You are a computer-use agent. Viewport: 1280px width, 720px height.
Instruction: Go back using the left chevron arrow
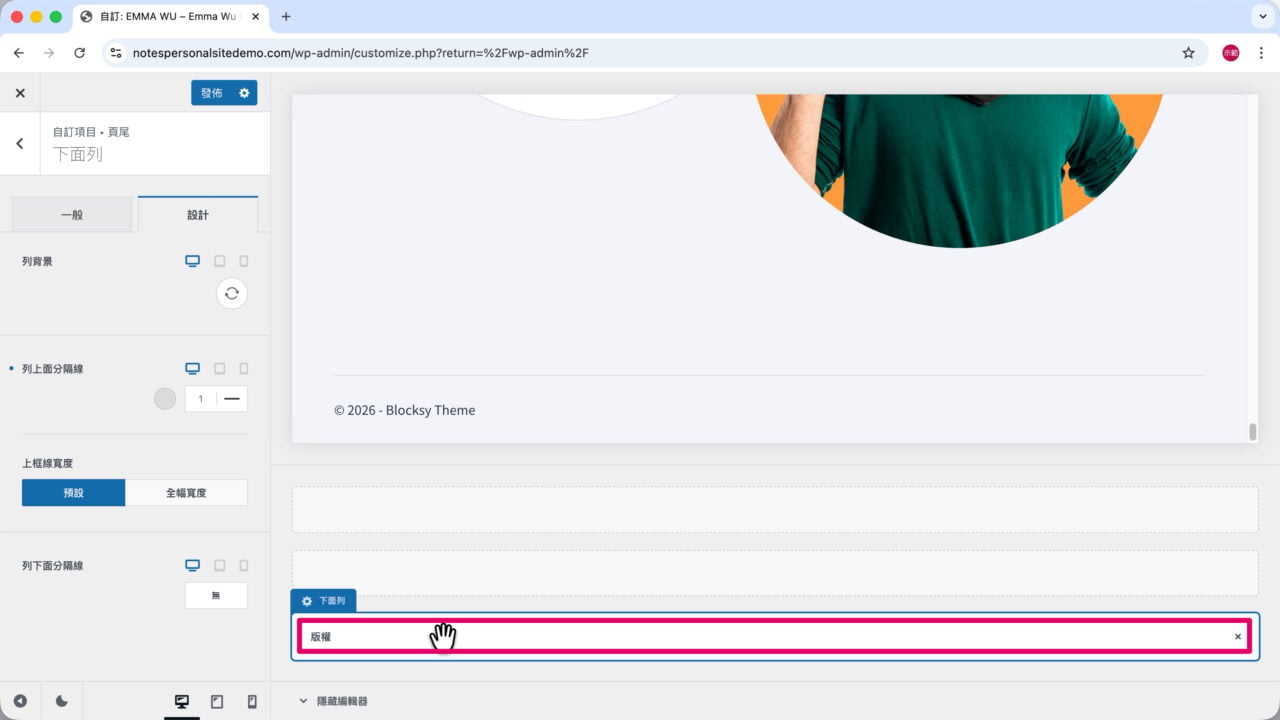(20, 144)
